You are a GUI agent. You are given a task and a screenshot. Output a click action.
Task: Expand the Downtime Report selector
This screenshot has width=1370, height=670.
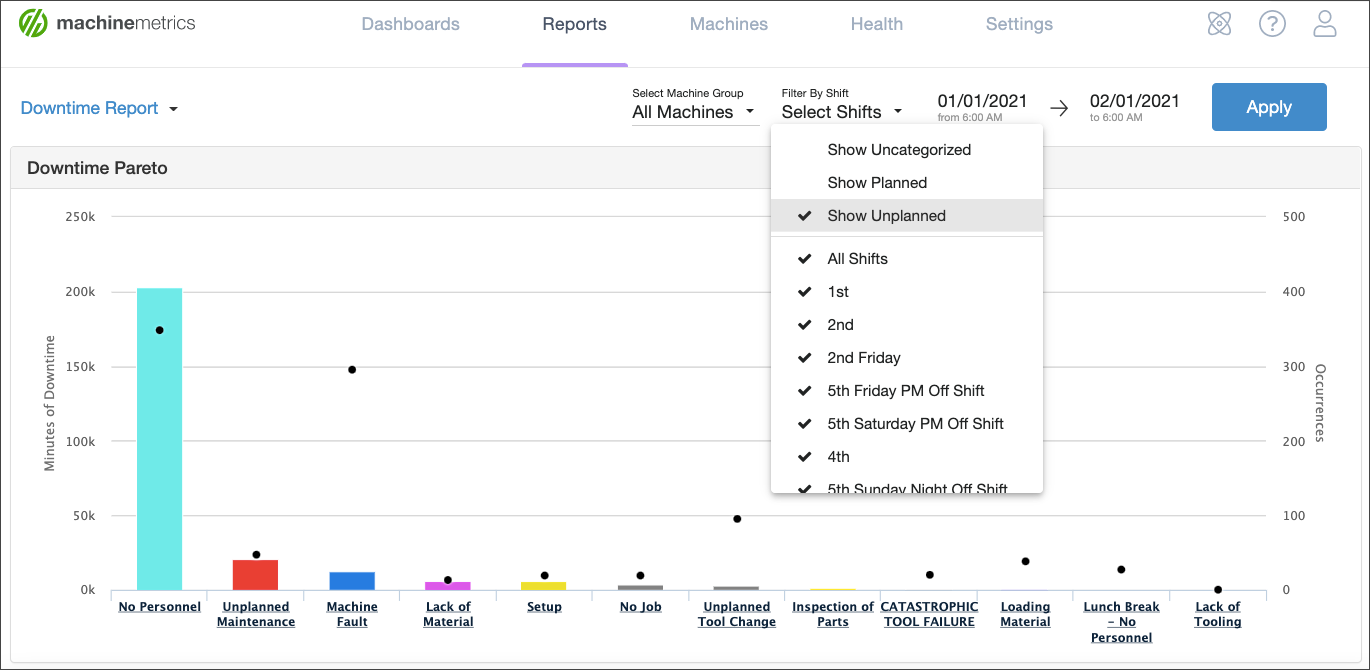pos(100,107)
